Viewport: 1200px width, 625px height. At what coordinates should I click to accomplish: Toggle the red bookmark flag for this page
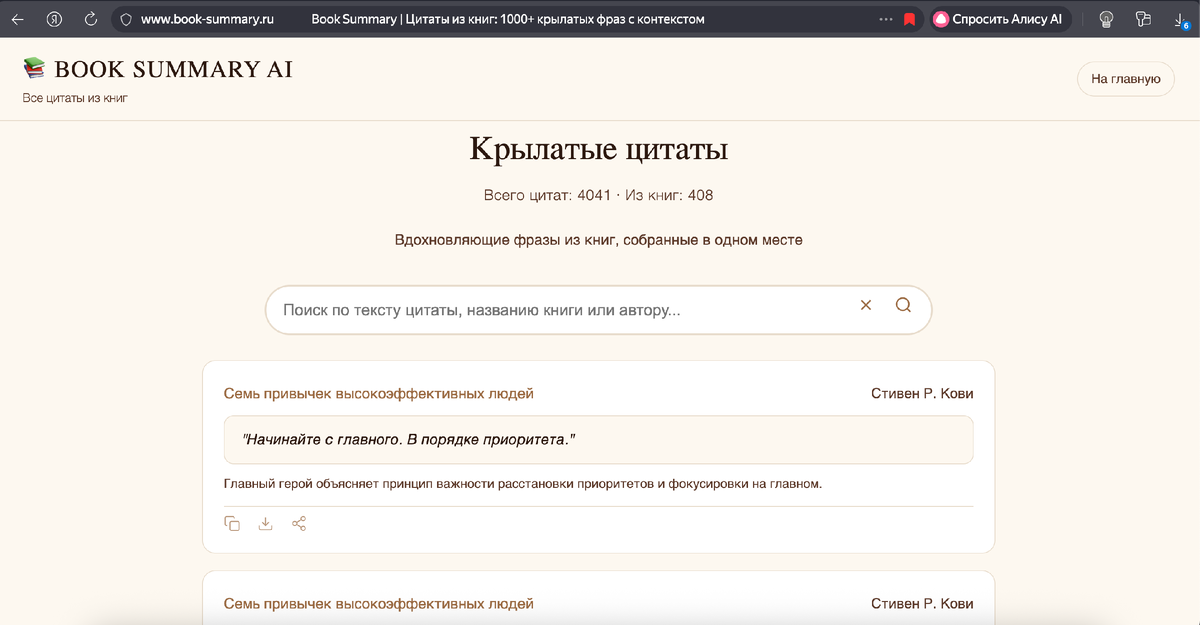[909, 18]
